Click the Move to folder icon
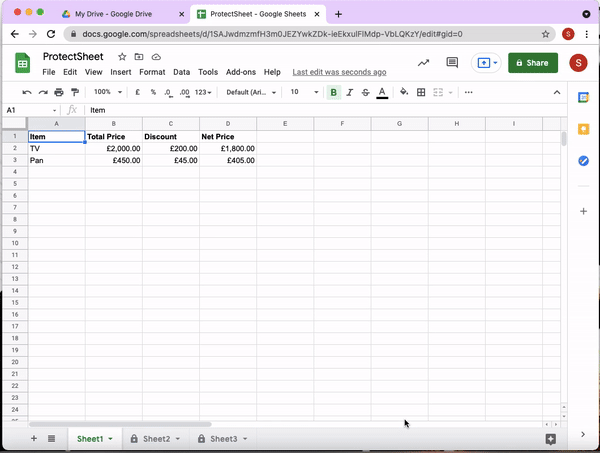The height and width of the screenshot is (453, 600). 139,57
